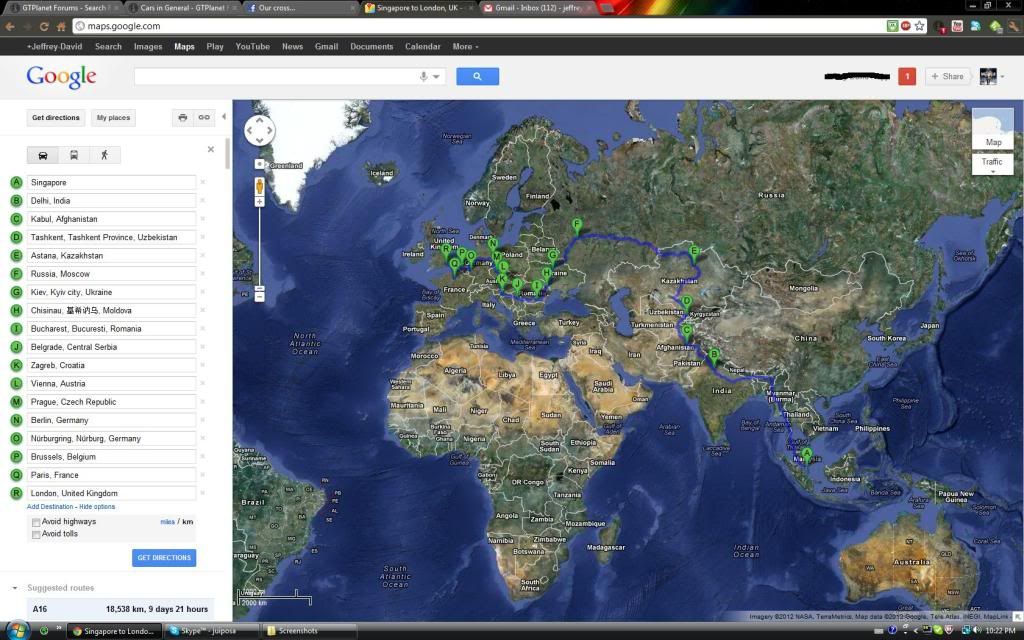Select the A16 suggested route
The width and height of the screenshot is (1024, 640).
click(x=120, y=609)
